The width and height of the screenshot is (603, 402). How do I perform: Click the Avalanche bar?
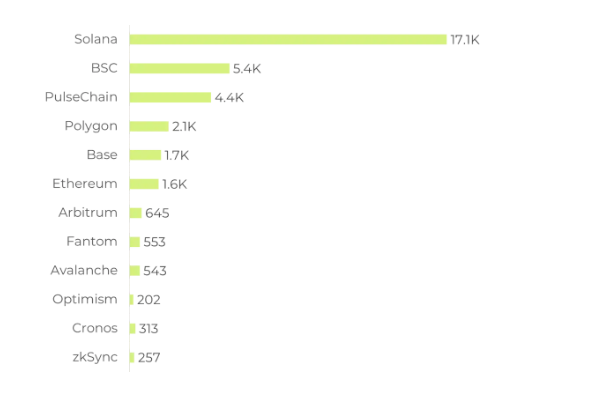(135, 270)
